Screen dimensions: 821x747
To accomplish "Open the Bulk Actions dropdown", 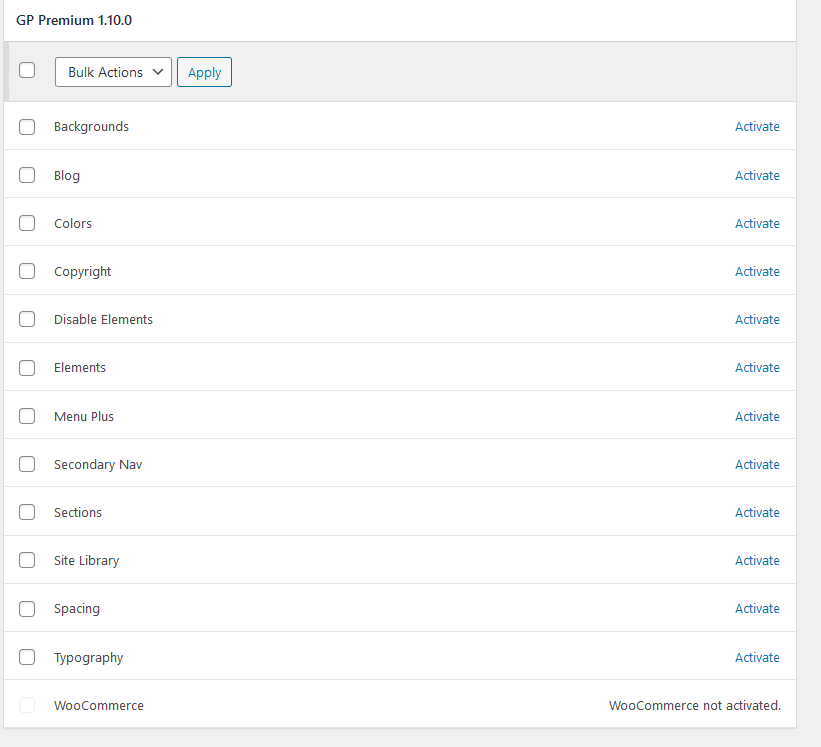I will click(113, 72).
